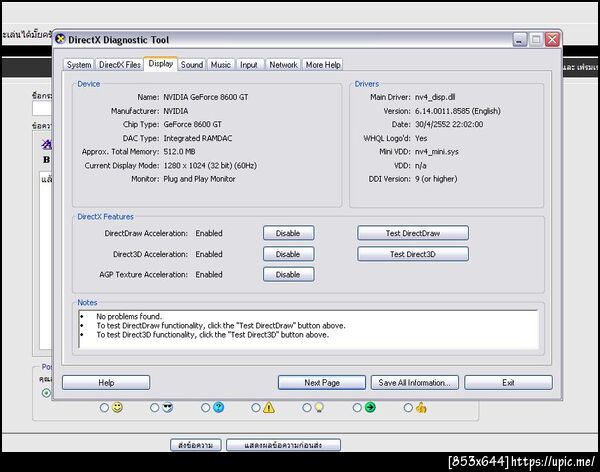Click the light bulb icon
Viewport: 600px width, 472px height.
pyautogui.click(x=319, y=407)
